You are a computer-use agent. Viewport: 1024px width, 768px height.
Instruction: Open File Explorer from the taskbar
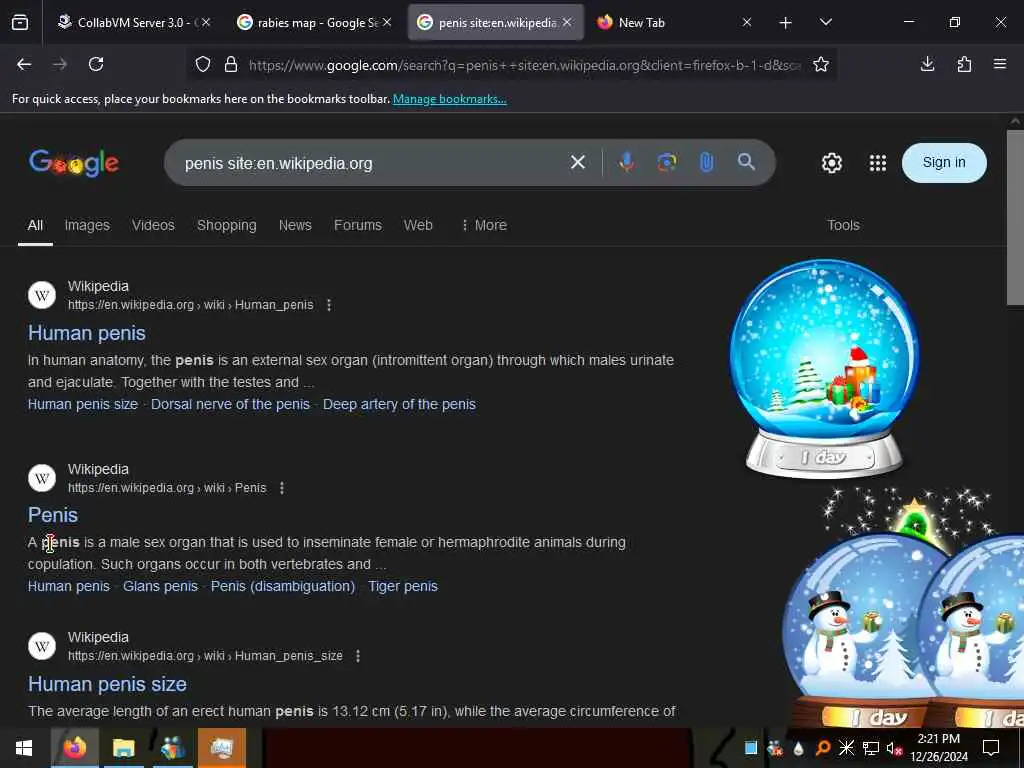[123, 748]
